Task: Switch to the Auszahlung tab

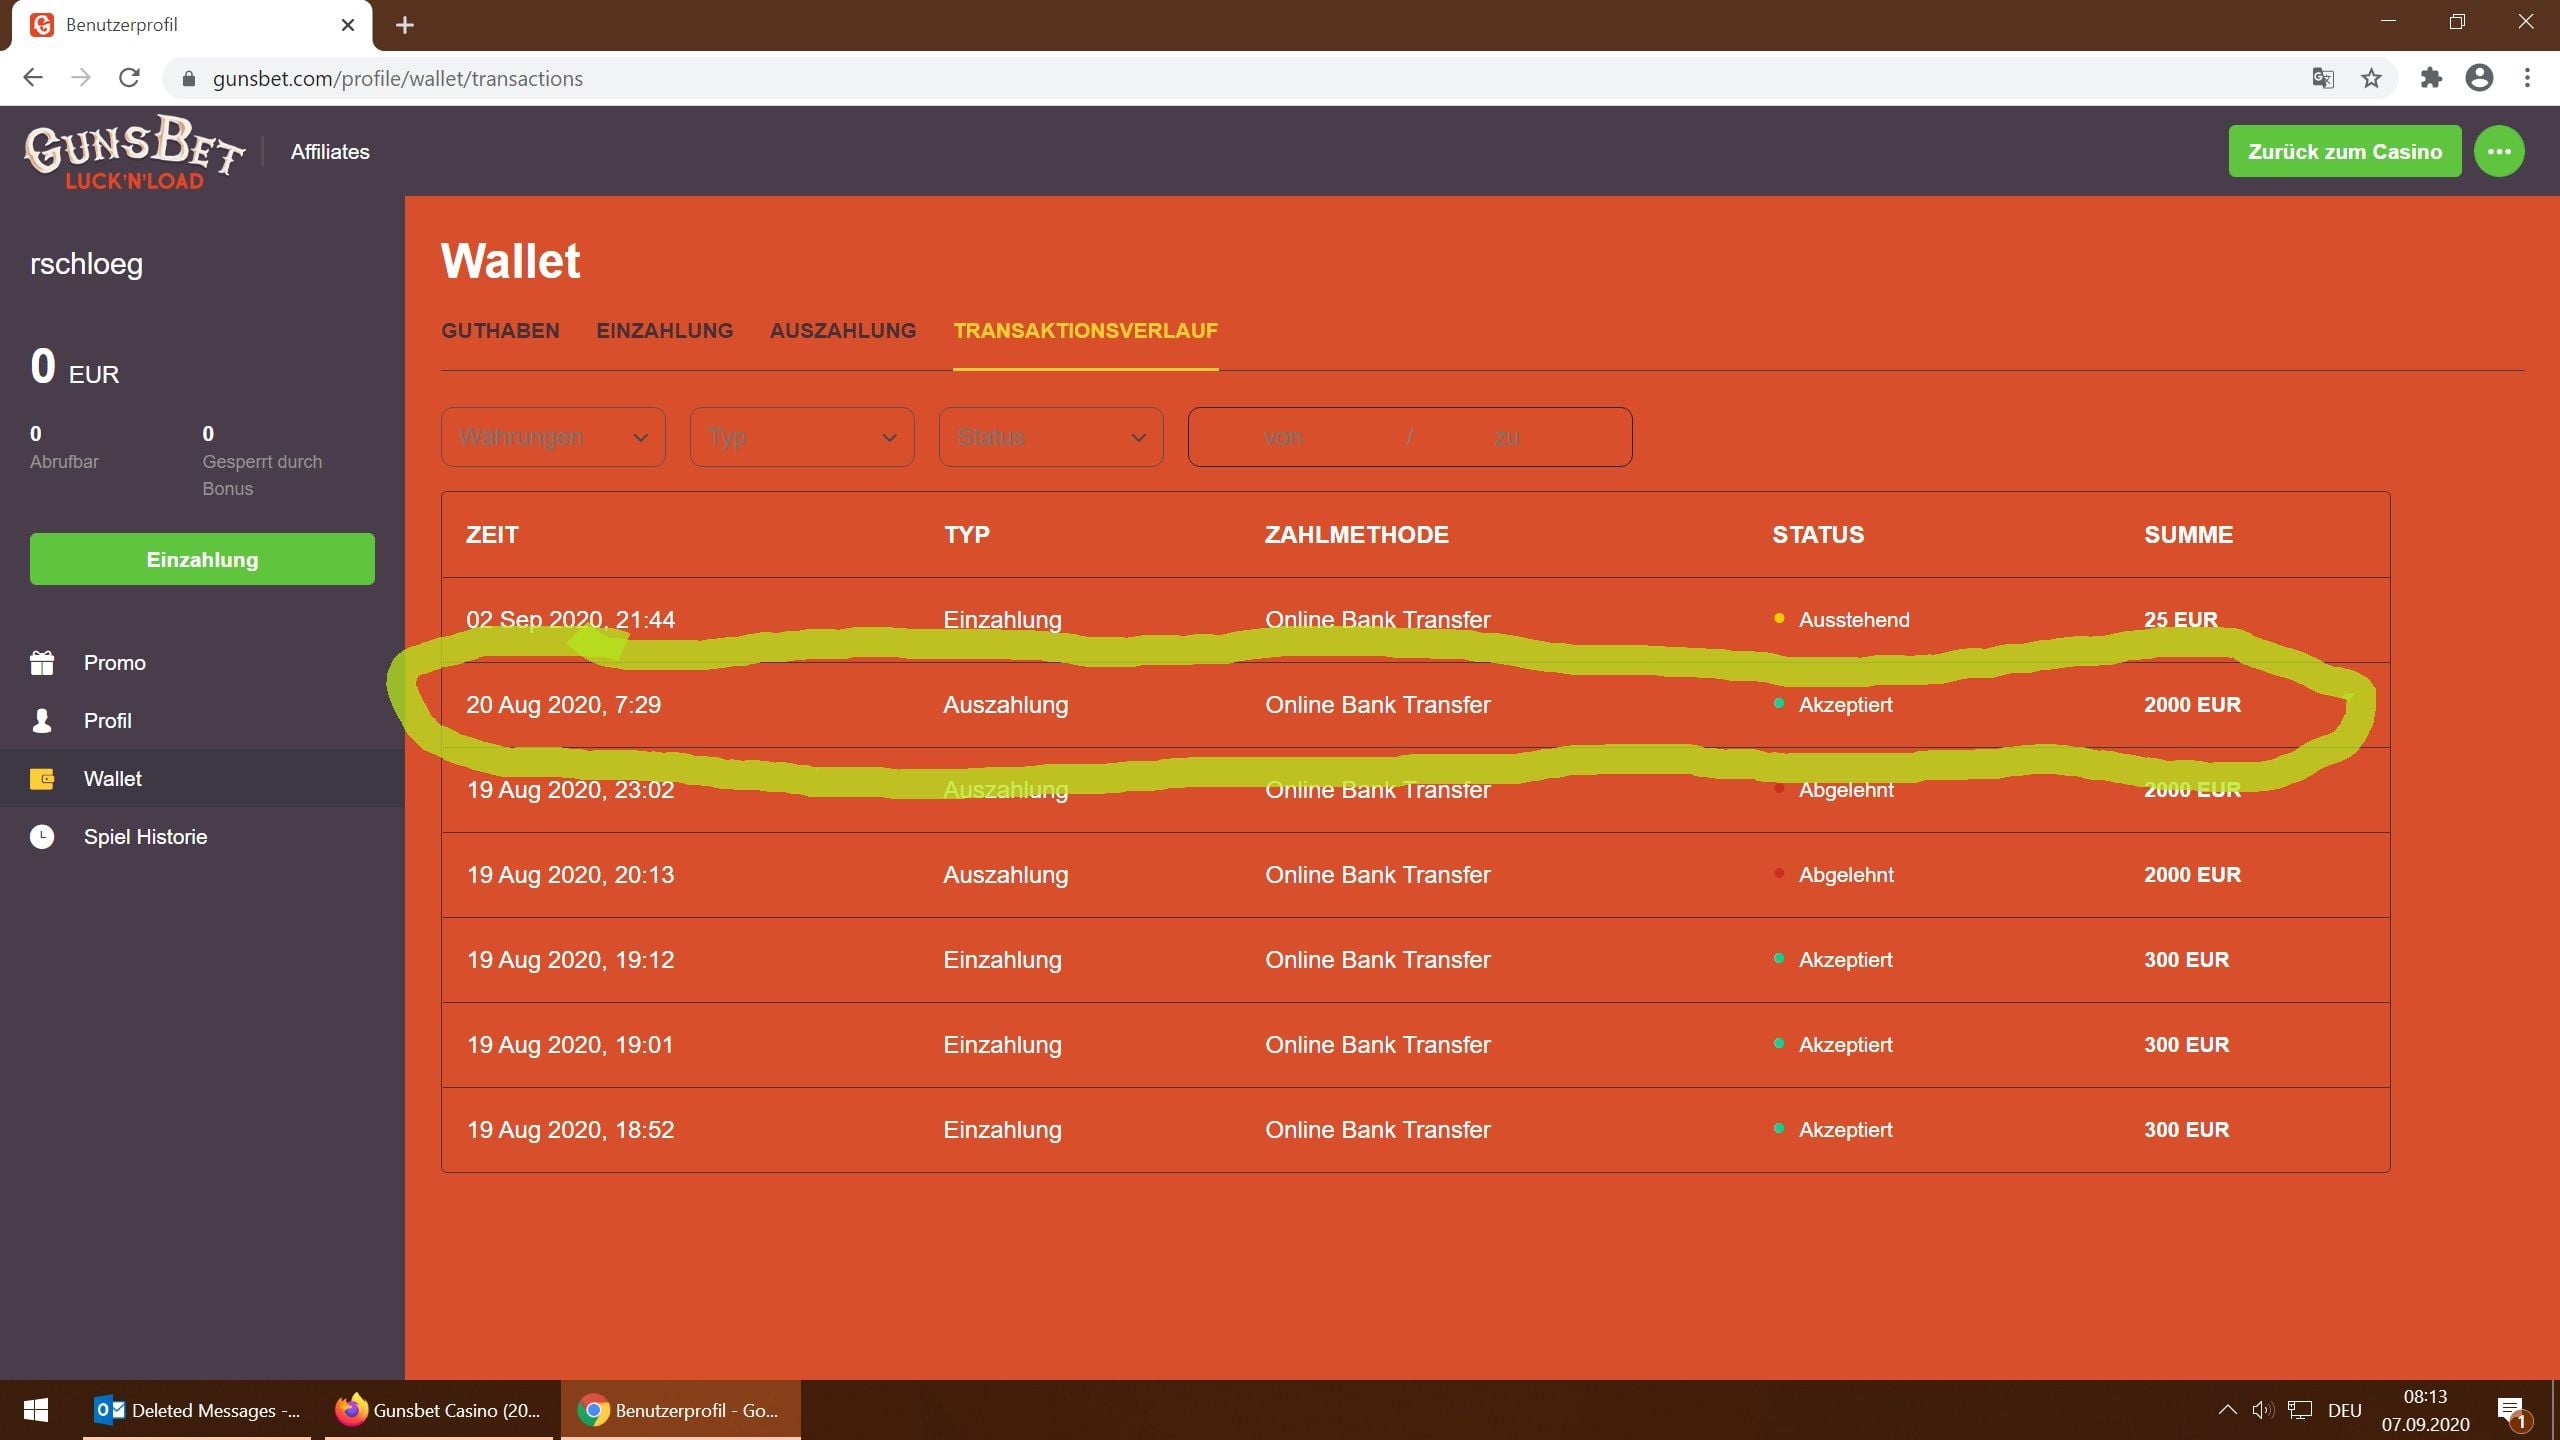Action: tap(843, 331)
